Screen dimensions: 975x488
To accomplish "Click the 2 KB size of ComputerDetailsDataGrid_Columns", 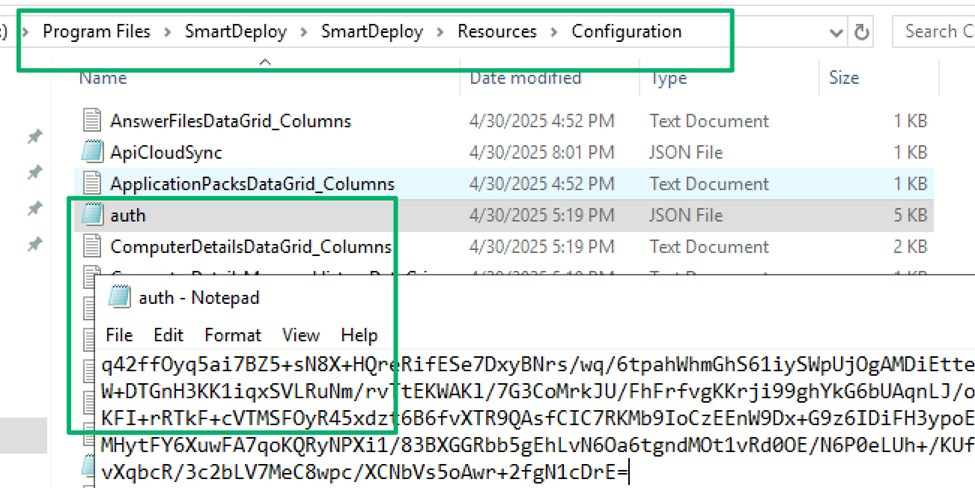I will click(910, 247).
